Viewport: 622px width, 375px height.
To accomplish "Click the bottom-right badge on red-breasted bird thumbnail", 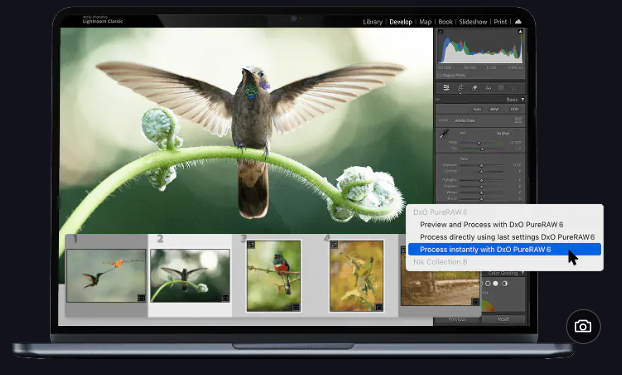I will click(296, 307).
